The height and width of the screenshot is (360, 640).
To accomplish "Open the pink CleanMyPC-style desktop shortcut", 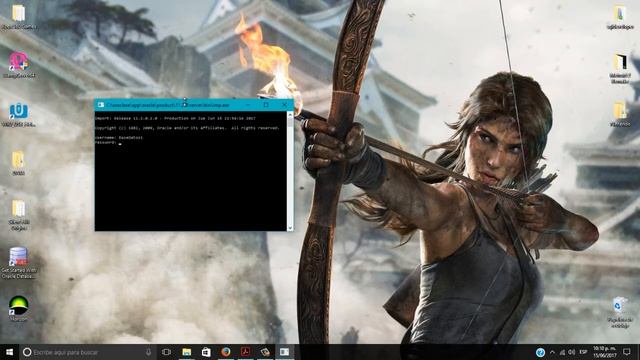I will (18, 64).
